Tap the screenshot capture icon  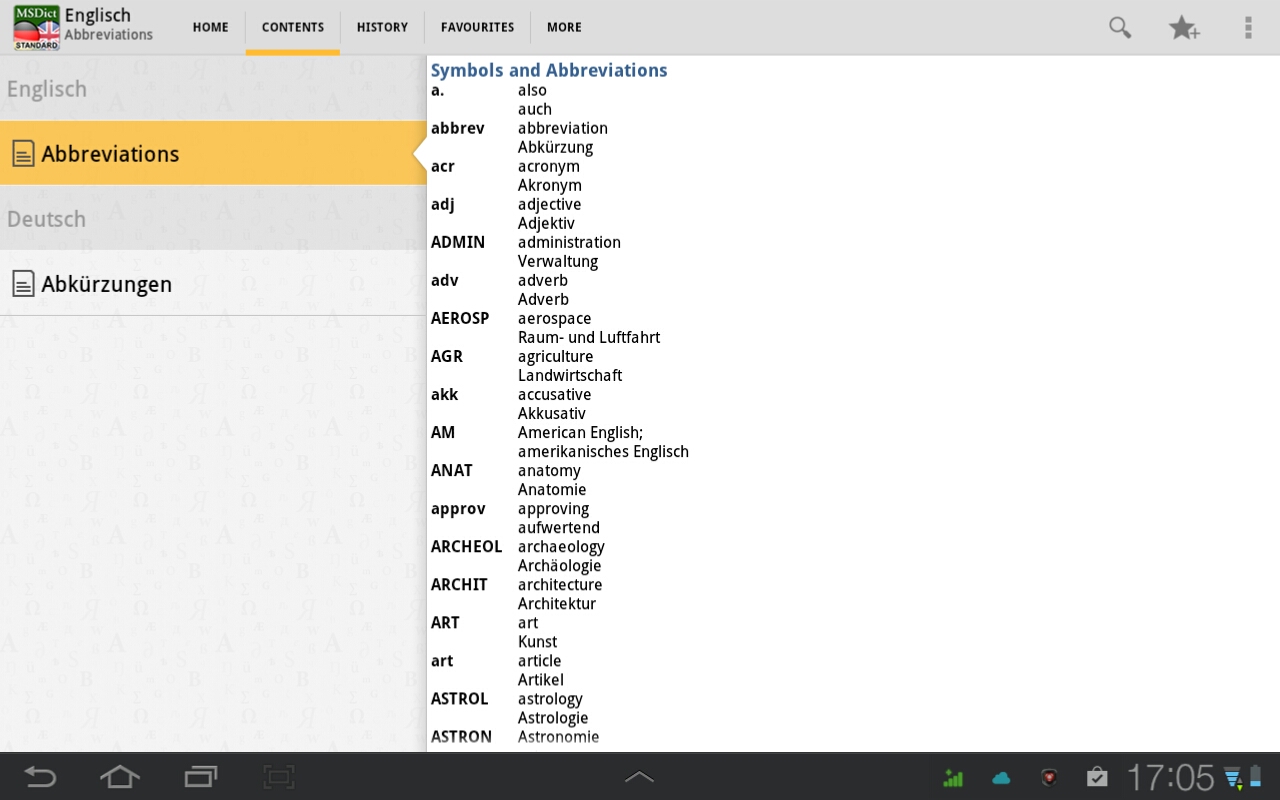click(279, 776)
